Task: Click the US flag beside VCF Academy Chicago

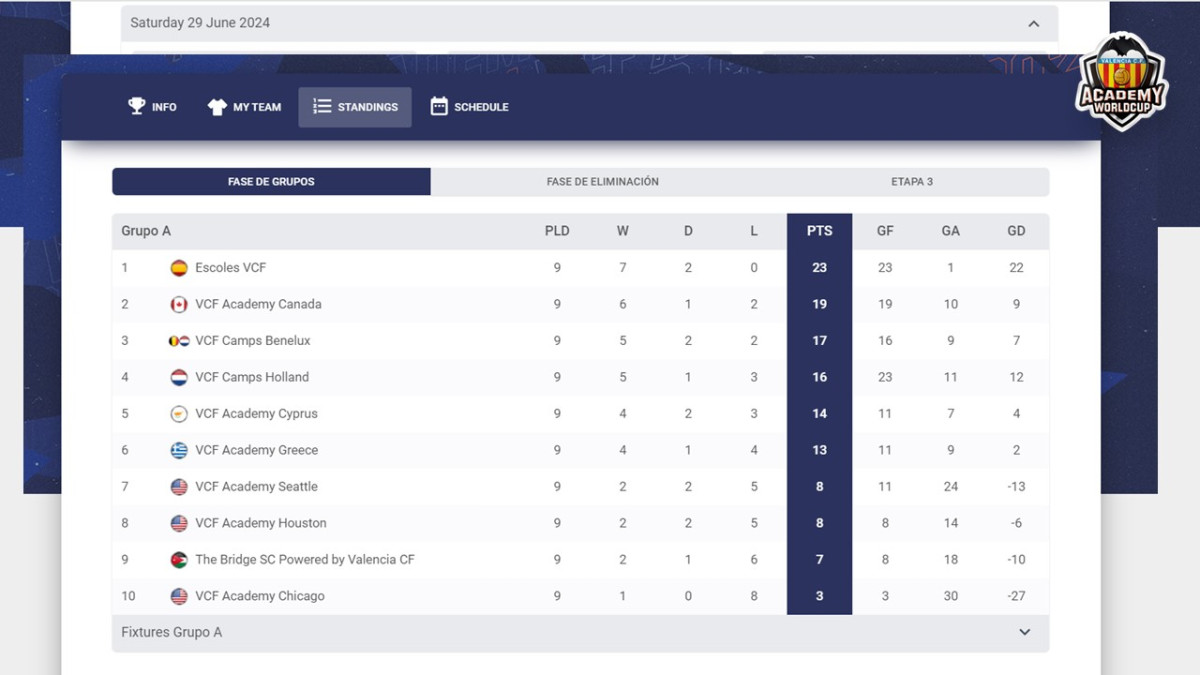Action: point(179,596)
